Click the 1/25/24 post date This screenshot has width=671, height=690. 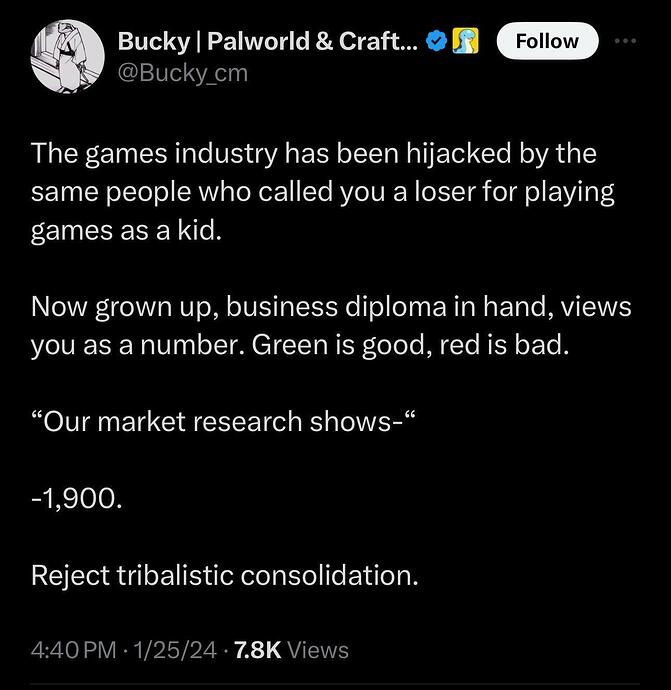(175, 650)
